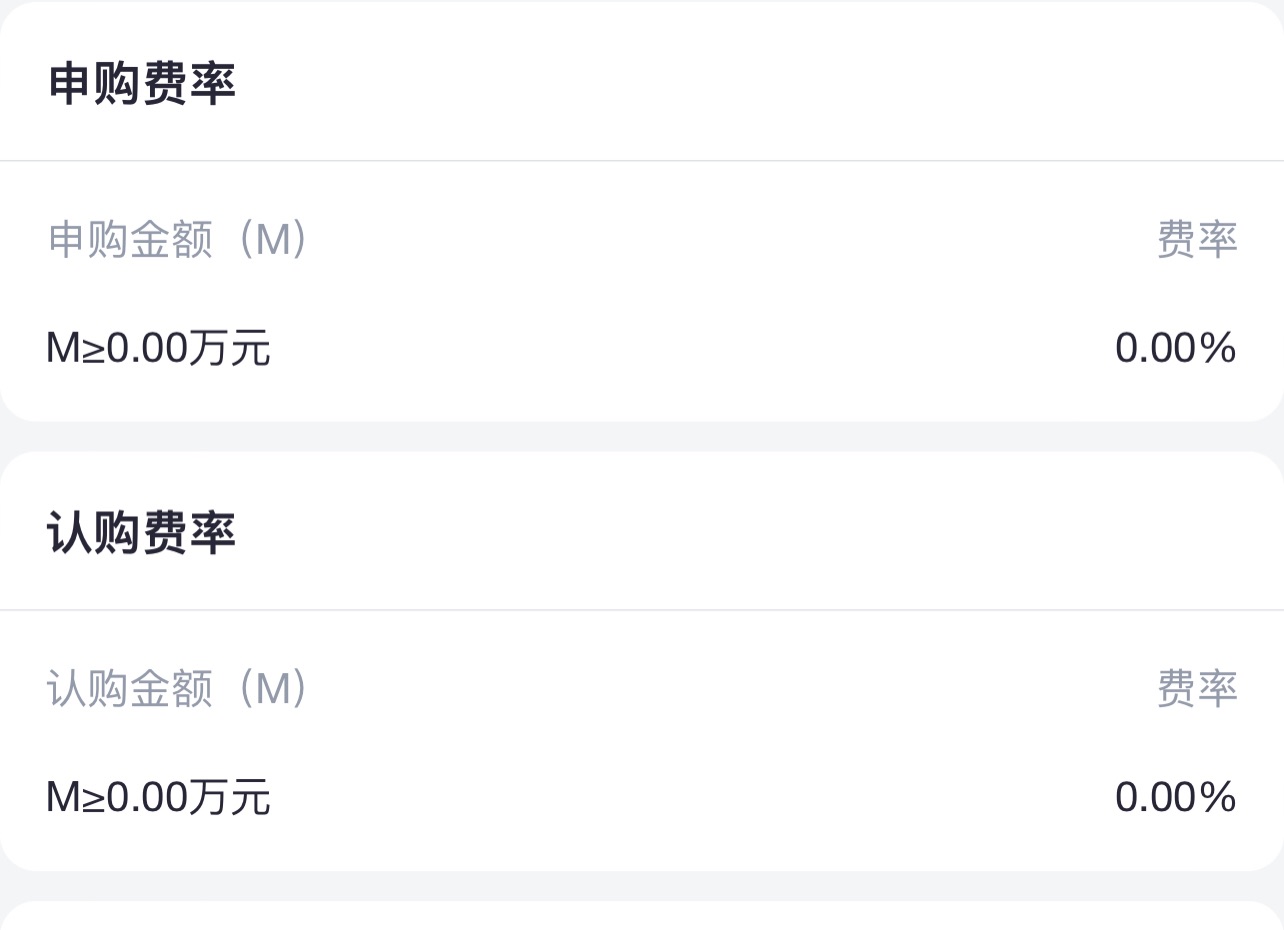Image resolution: width=1284 pixels, height=930 pixels.
Task: Click divider line below 申购费率 heading
Action: 642,160
